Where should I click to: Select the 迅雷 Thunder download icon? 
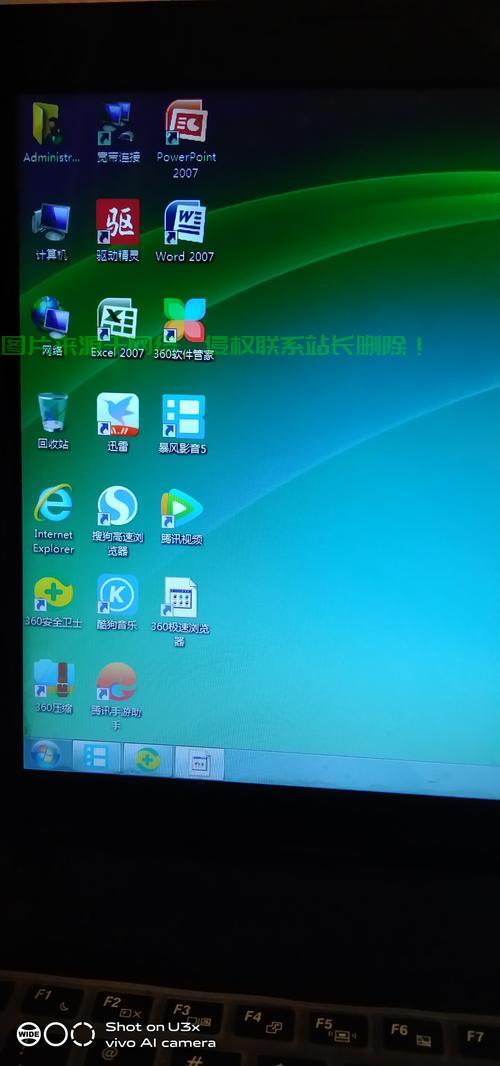pos(118,415)
